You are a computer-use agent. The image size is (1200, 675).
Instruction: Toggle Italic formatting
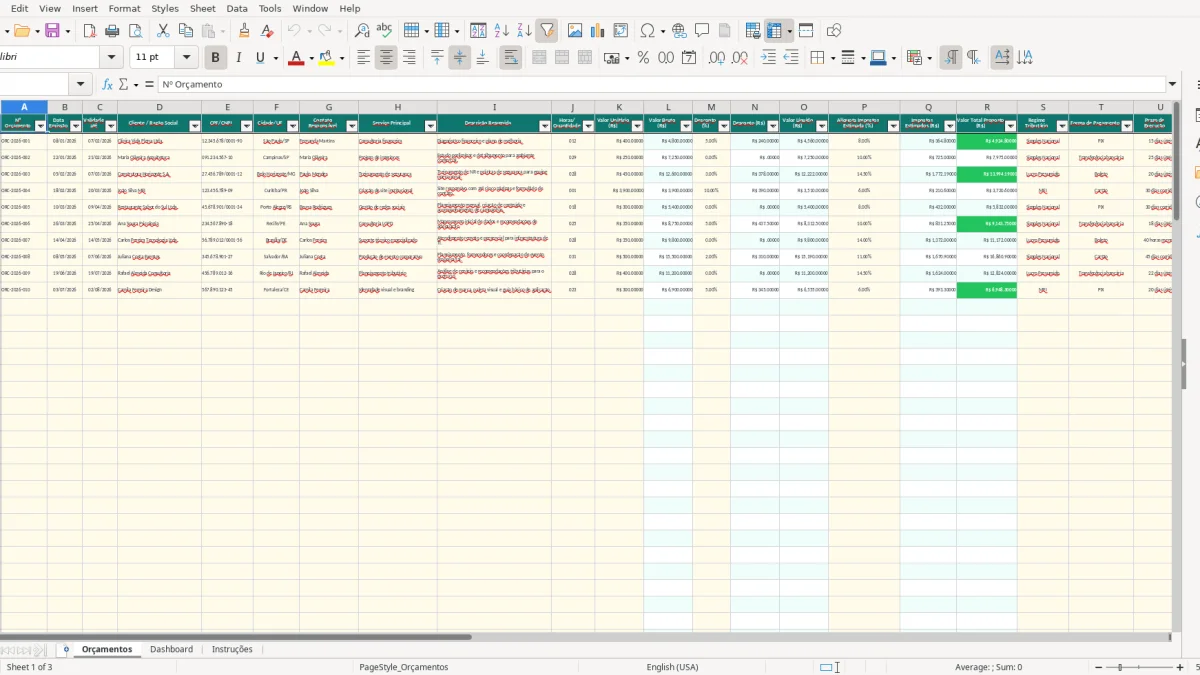pyautogui.click(x=238, y=58)
